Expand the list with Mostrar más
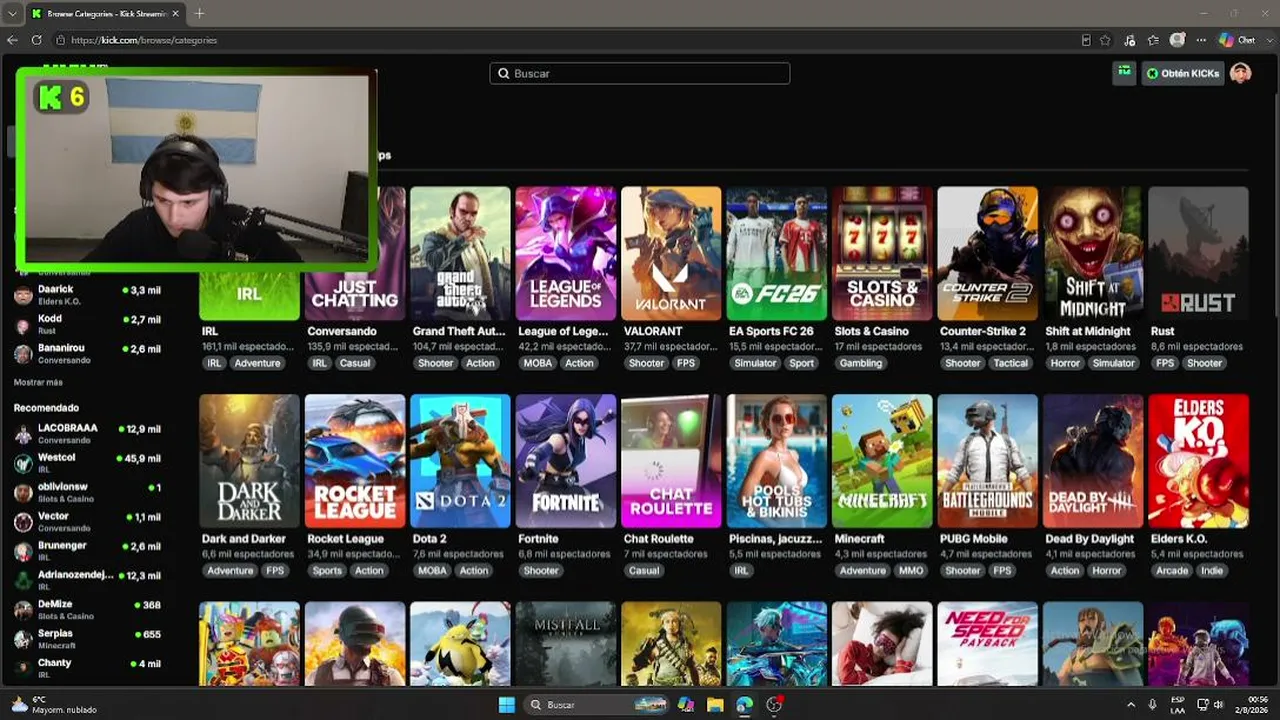1280x720 pixels. [x=38, y=382]
